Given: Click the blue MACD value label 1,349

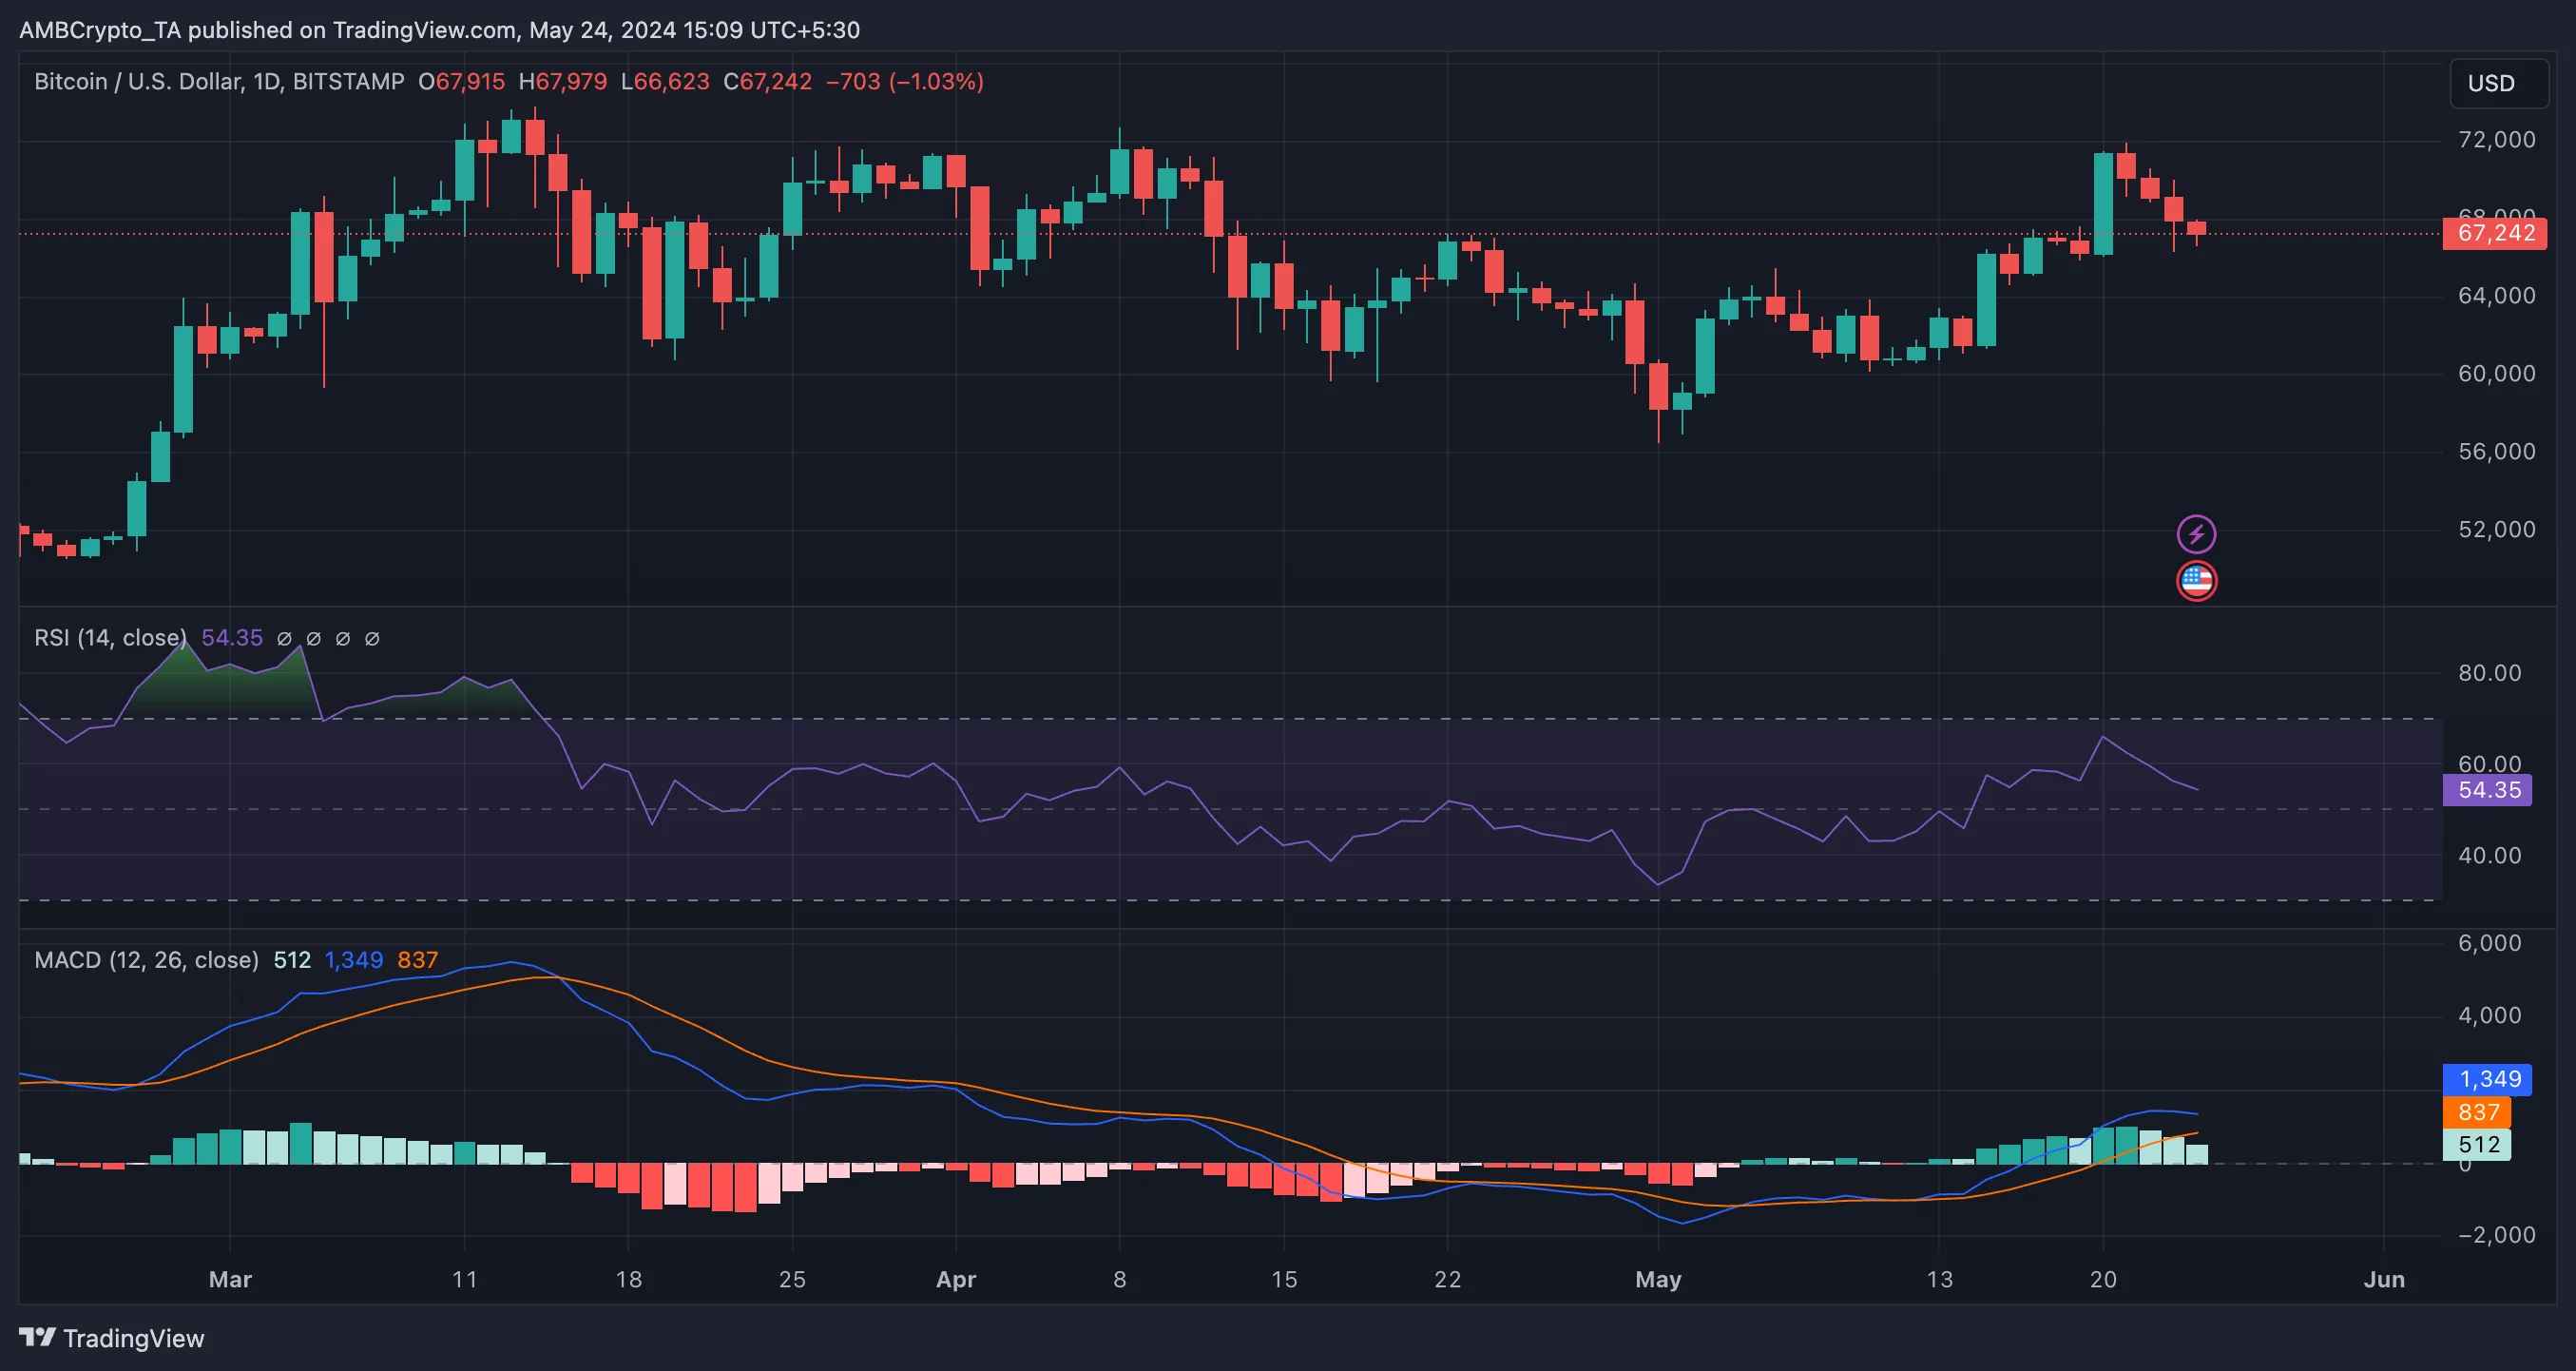Looking at the screenshot, I should tap(2487, 1079).
